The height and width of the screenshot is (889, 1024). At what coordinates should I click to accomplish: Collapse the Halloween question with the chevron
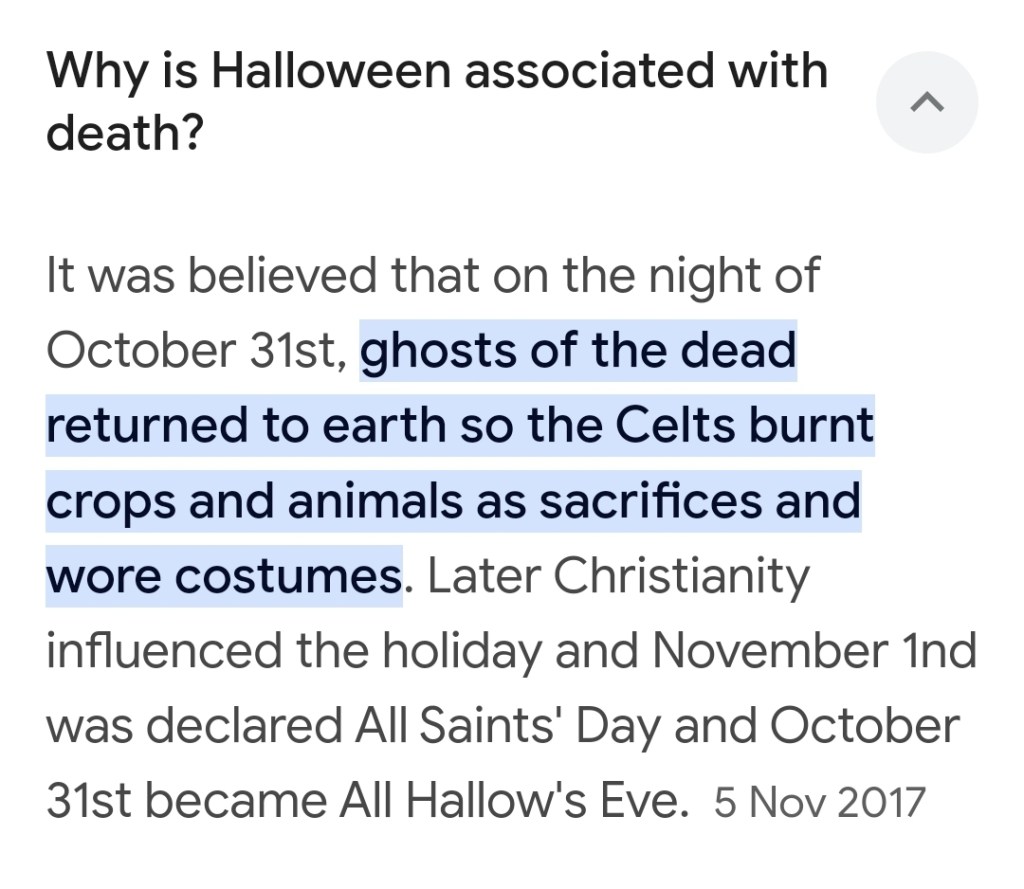pos(926,102)
